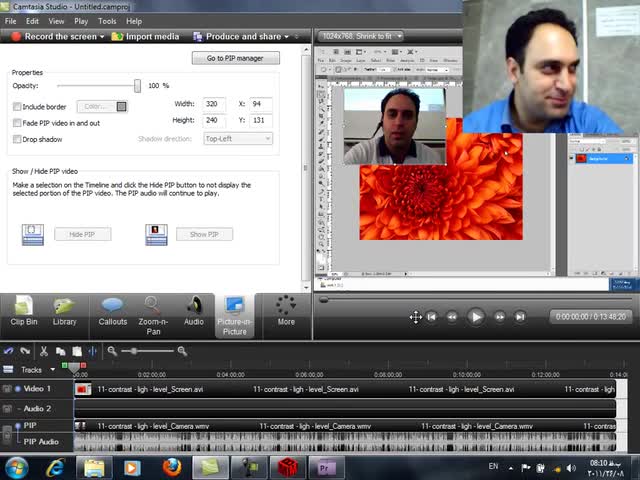Screen dimensions: 640x480
Task: Click the Cut scissors icon
Action: [x=44, y=351]
